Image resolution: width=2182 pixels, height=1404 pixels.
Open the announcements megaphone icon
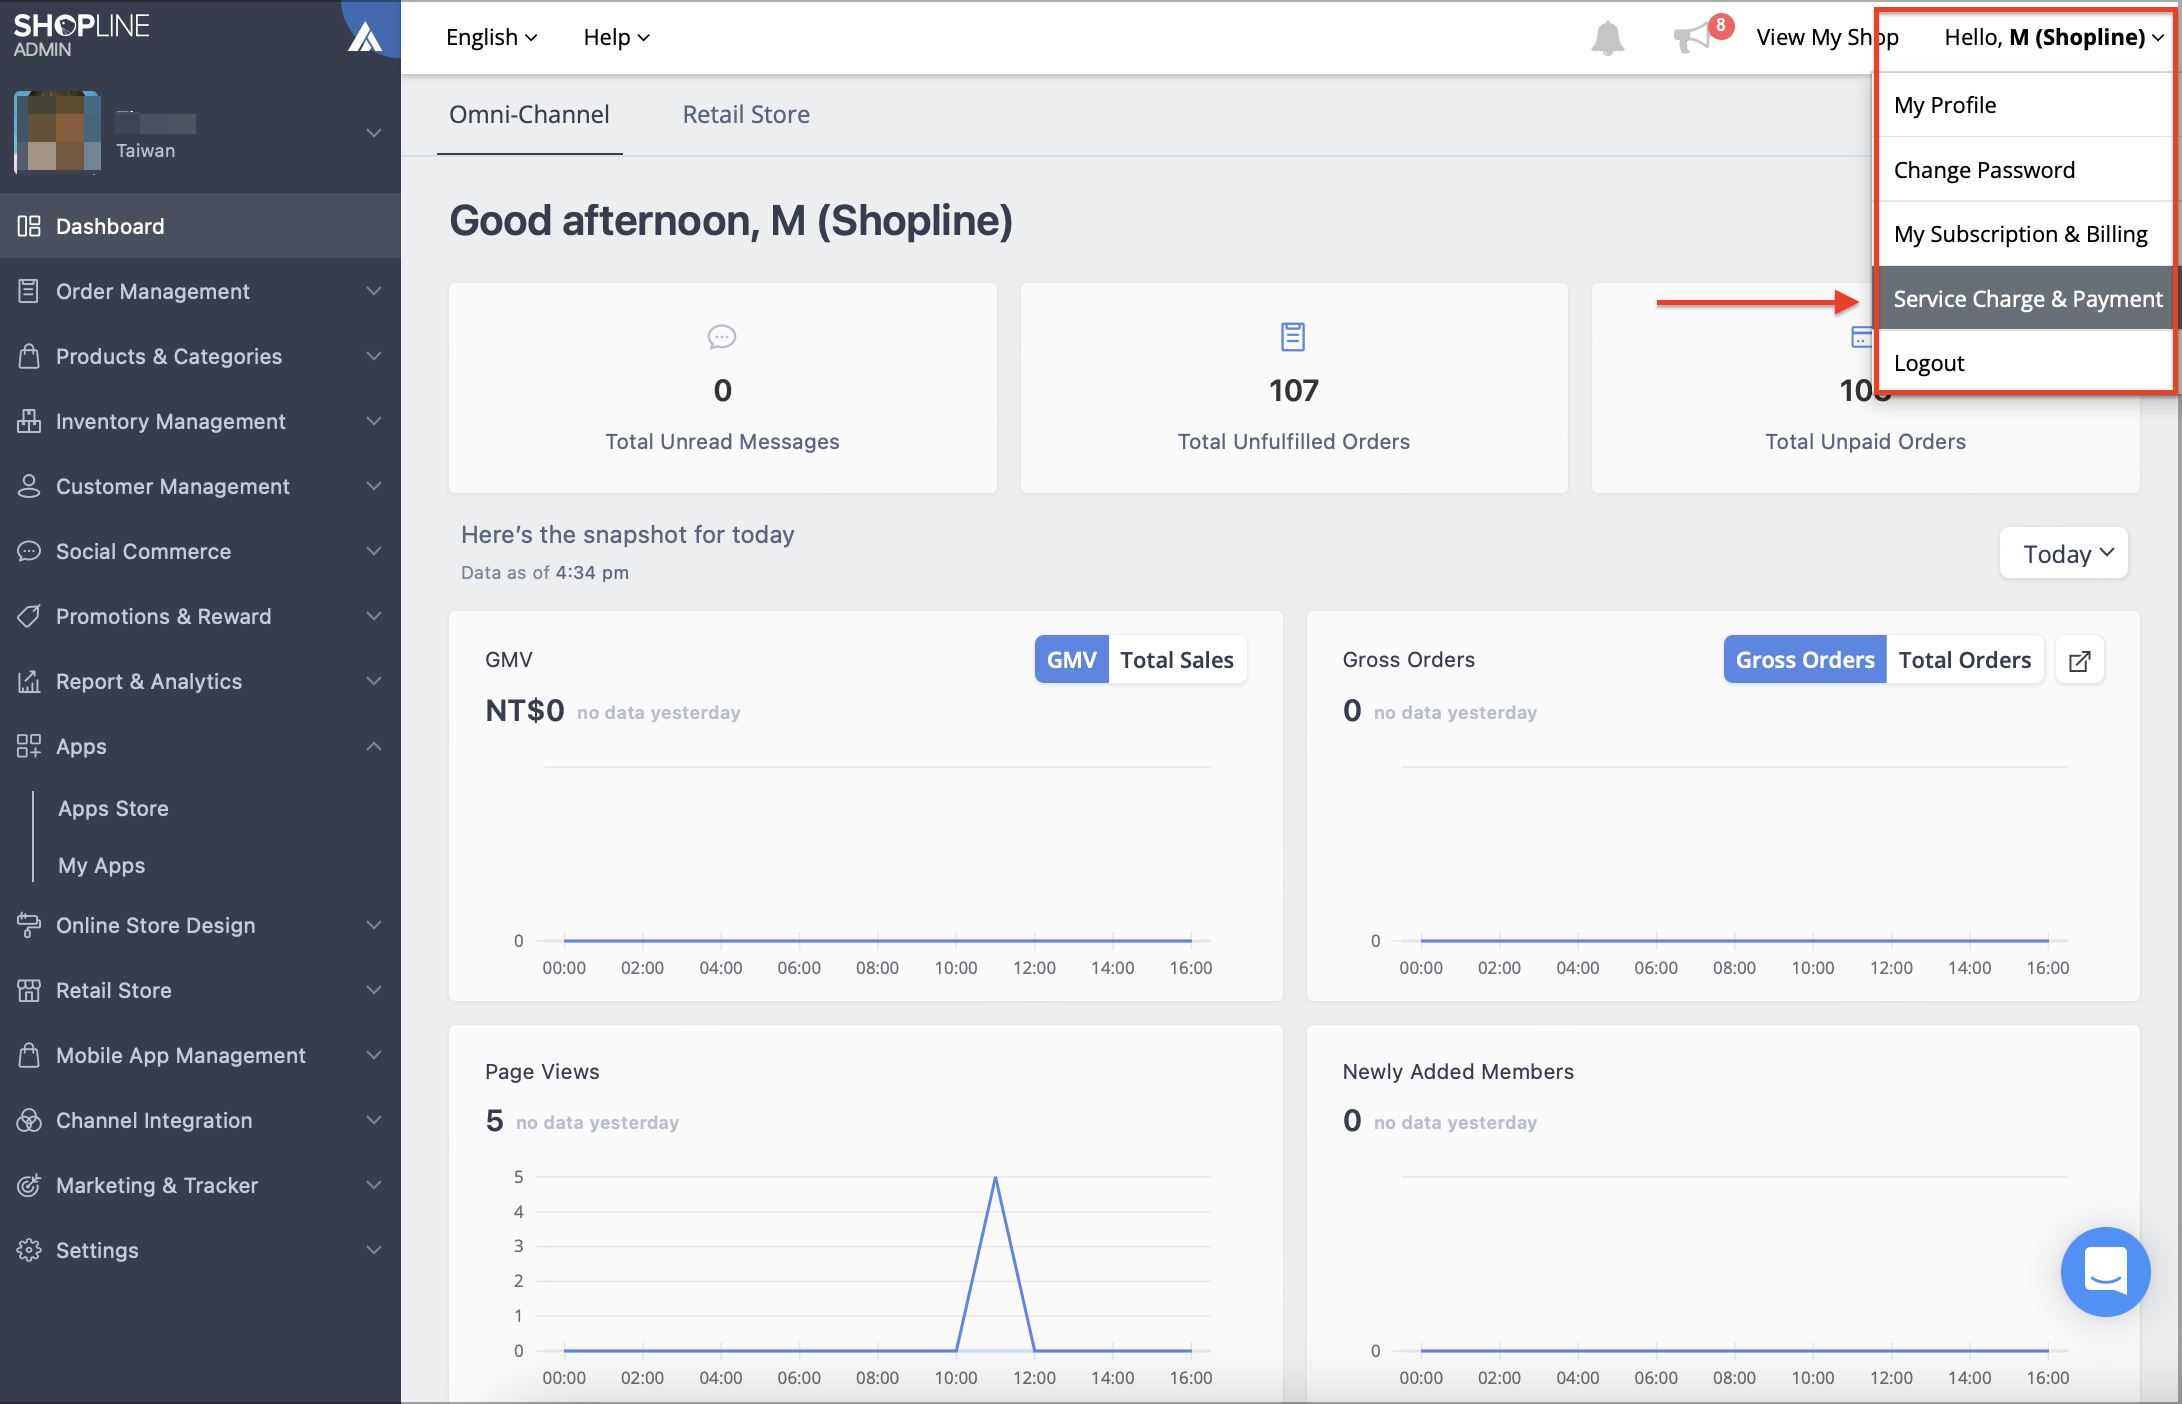pyautogui.click(x=1693, y=38)
